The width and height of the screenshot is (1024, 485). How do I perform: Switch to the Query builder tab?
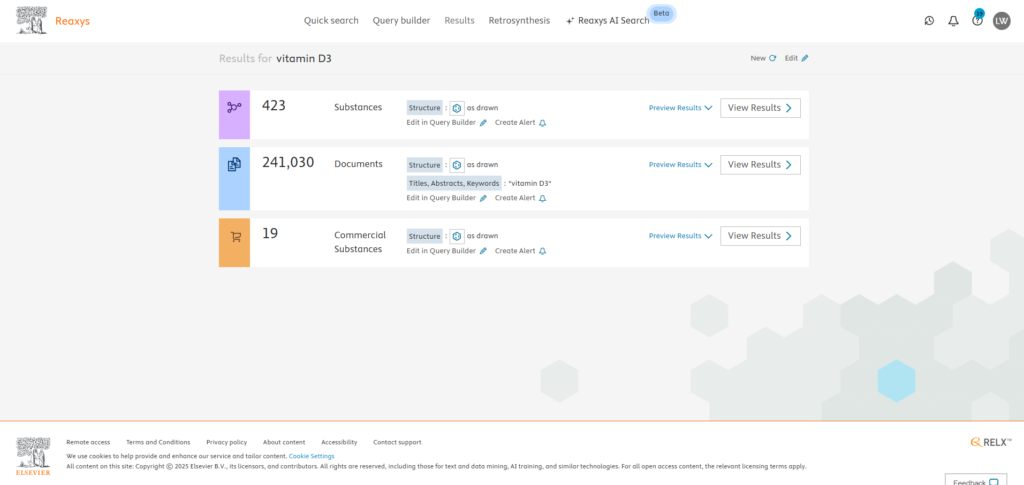pos(401,20)
